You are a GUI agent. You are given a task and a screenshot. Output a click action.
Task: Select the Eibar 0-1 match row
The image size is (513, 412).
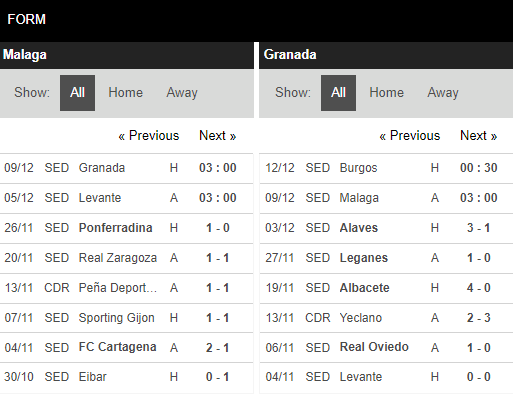[127, 377]
